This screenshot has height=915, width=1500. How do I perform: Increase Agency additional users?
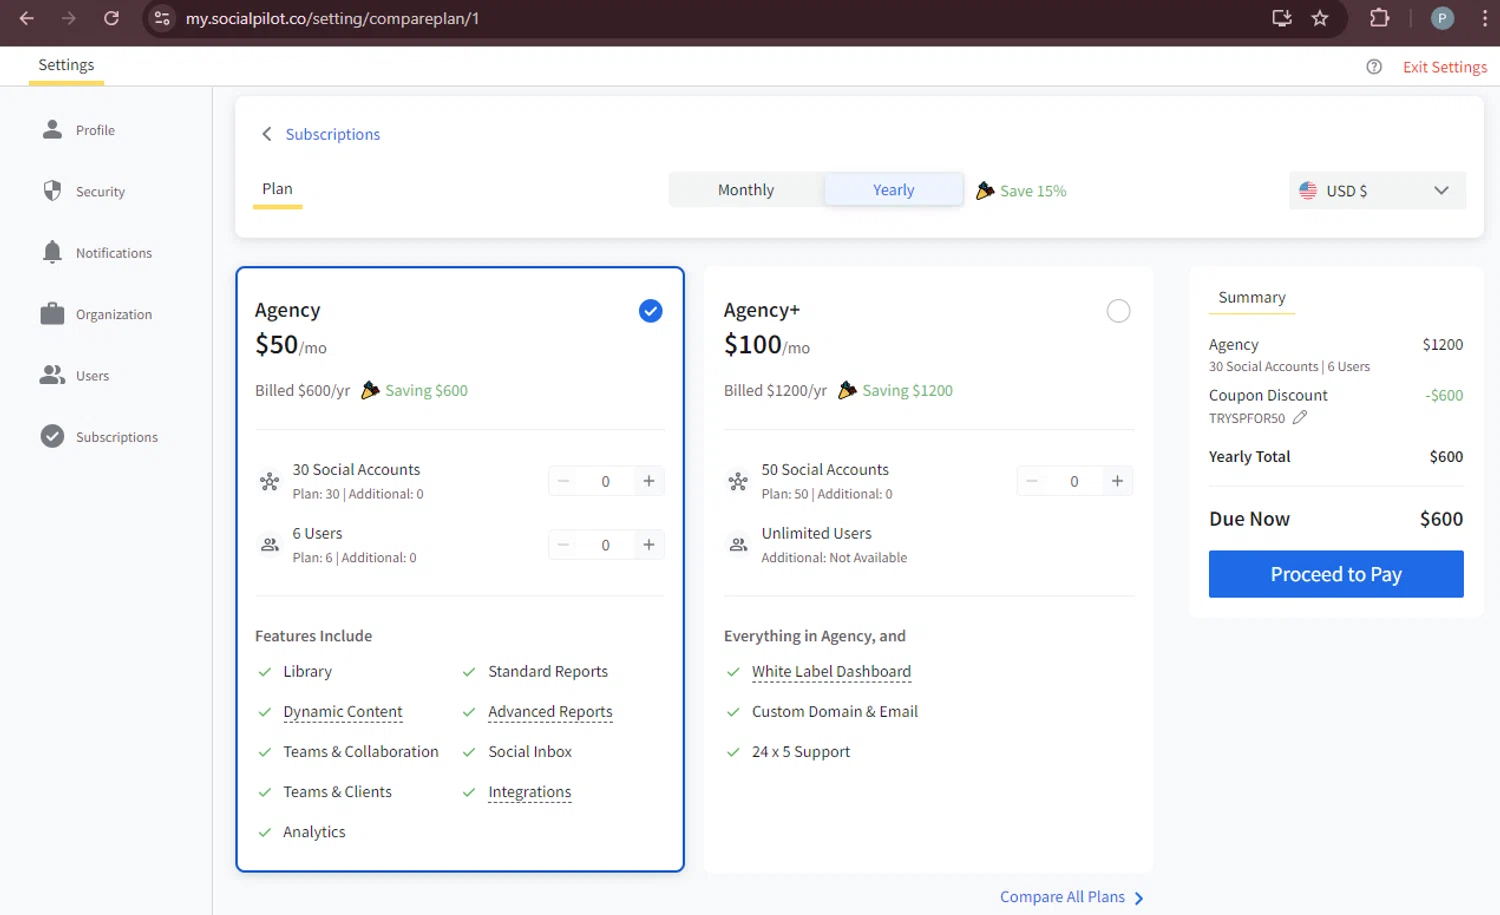click(649, 545)
